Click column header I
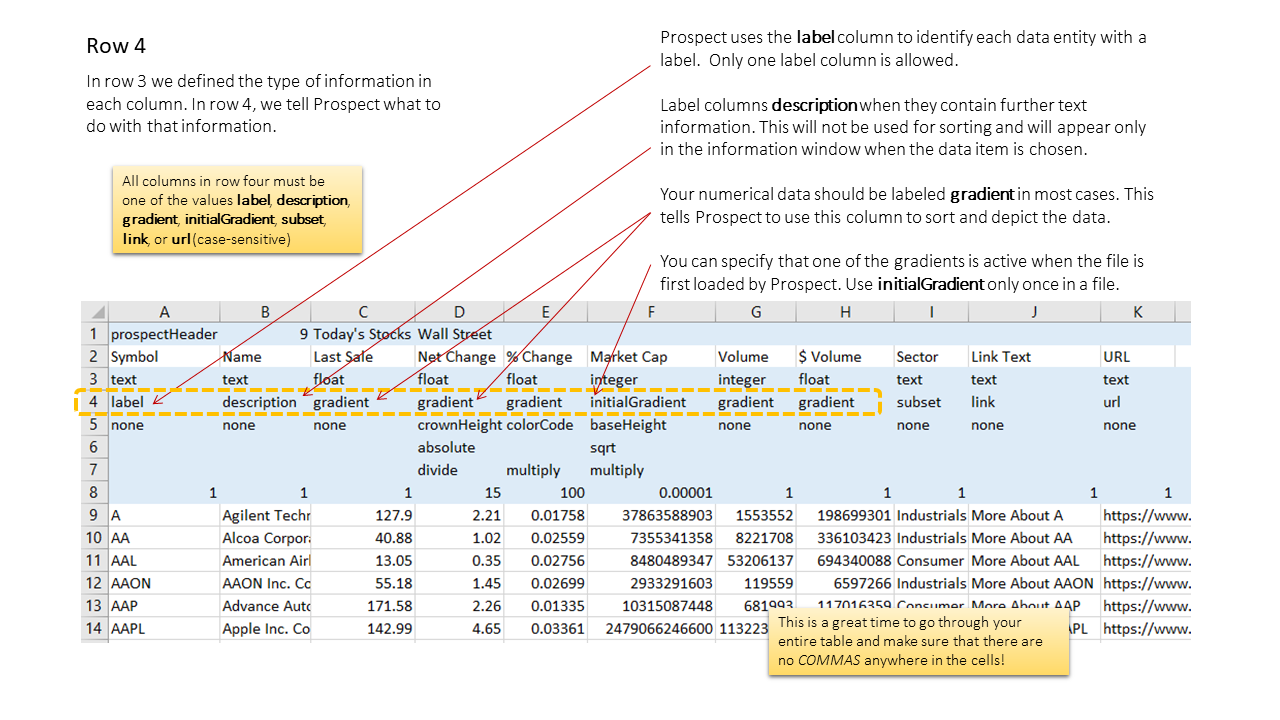 pyautogui.click(x=931, y=312)
